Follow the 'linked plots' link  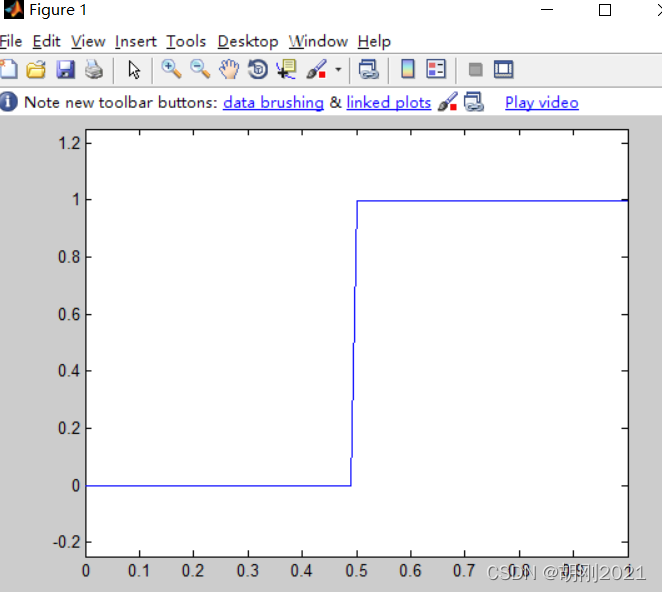point(389,103)
